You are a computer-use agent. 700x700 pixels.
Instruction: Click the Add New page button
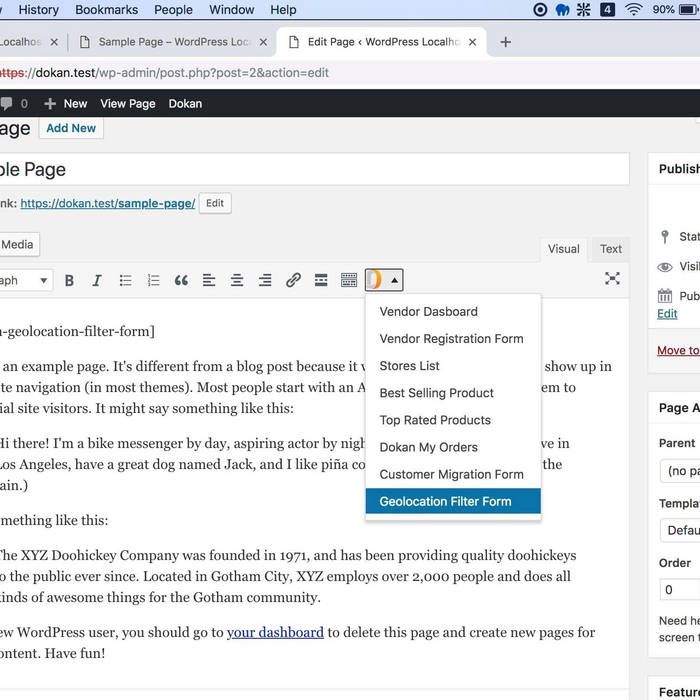tap(71, 128)
